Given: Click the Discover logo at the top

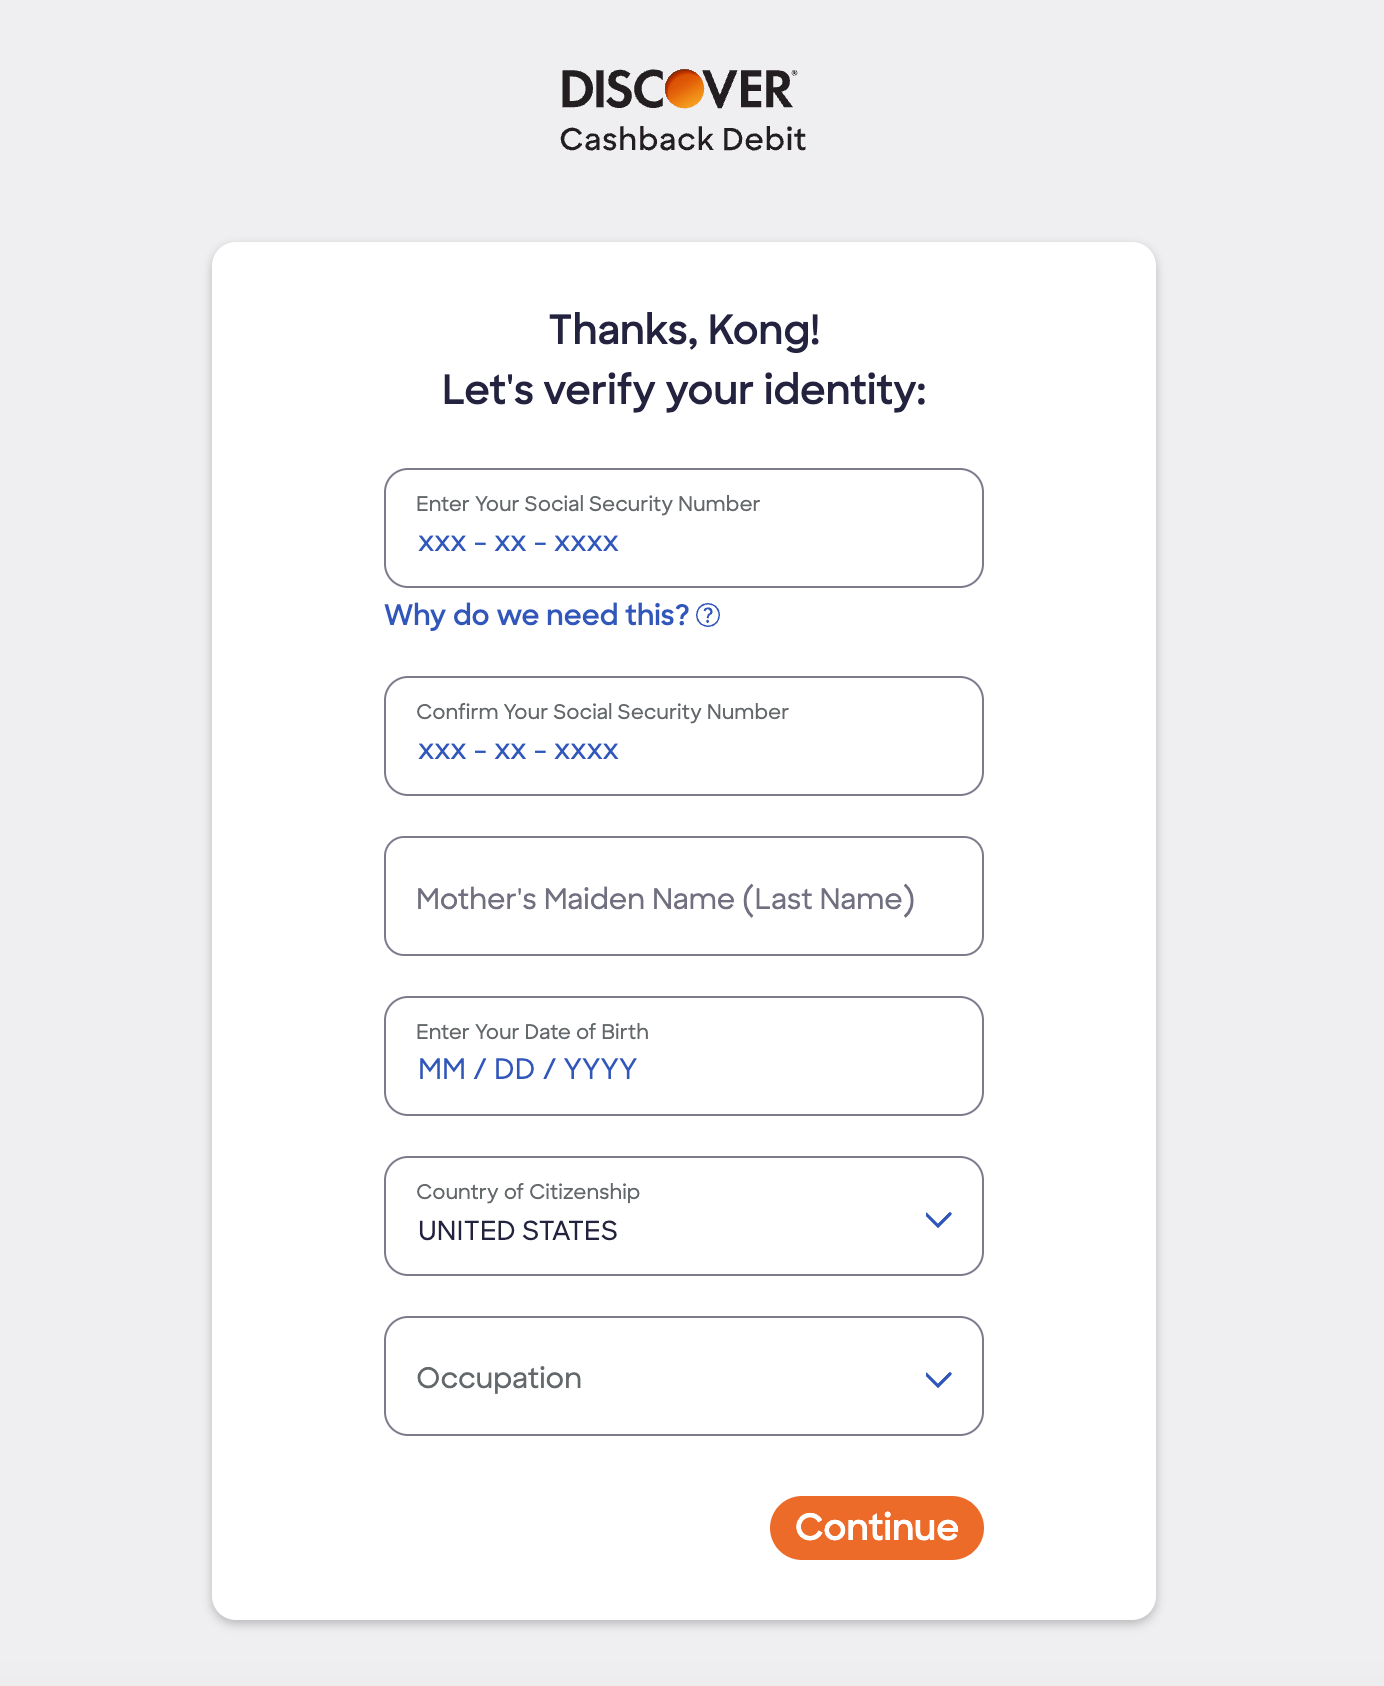Looking at the screenshot, I should (678, 89).
